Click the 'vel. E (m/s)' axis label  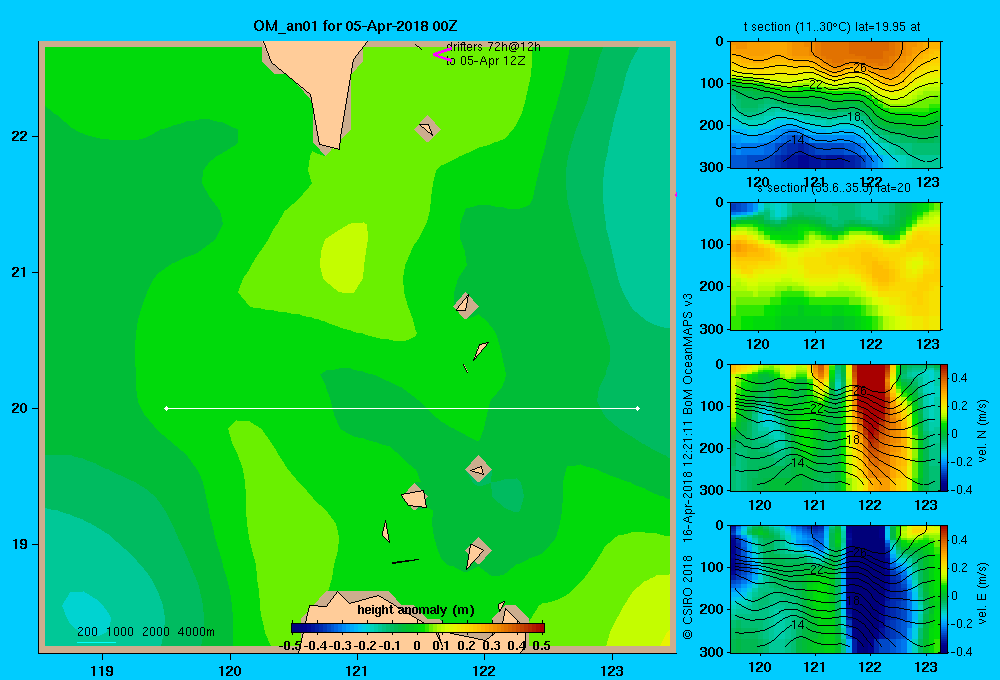coord(982,593)
